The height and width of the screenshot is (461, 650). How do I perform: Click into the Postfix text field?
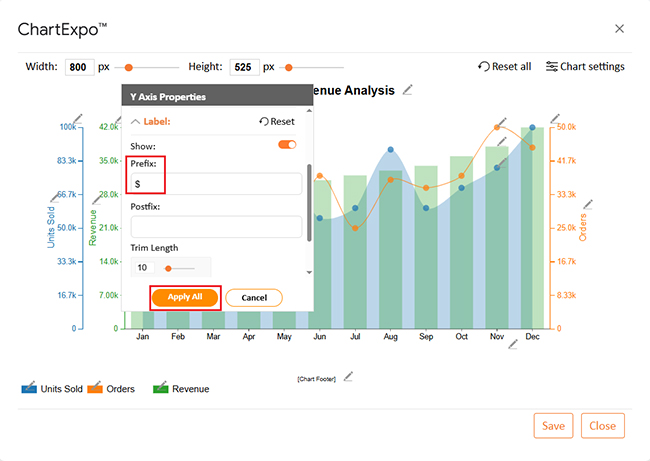click(x=216, y=227)
